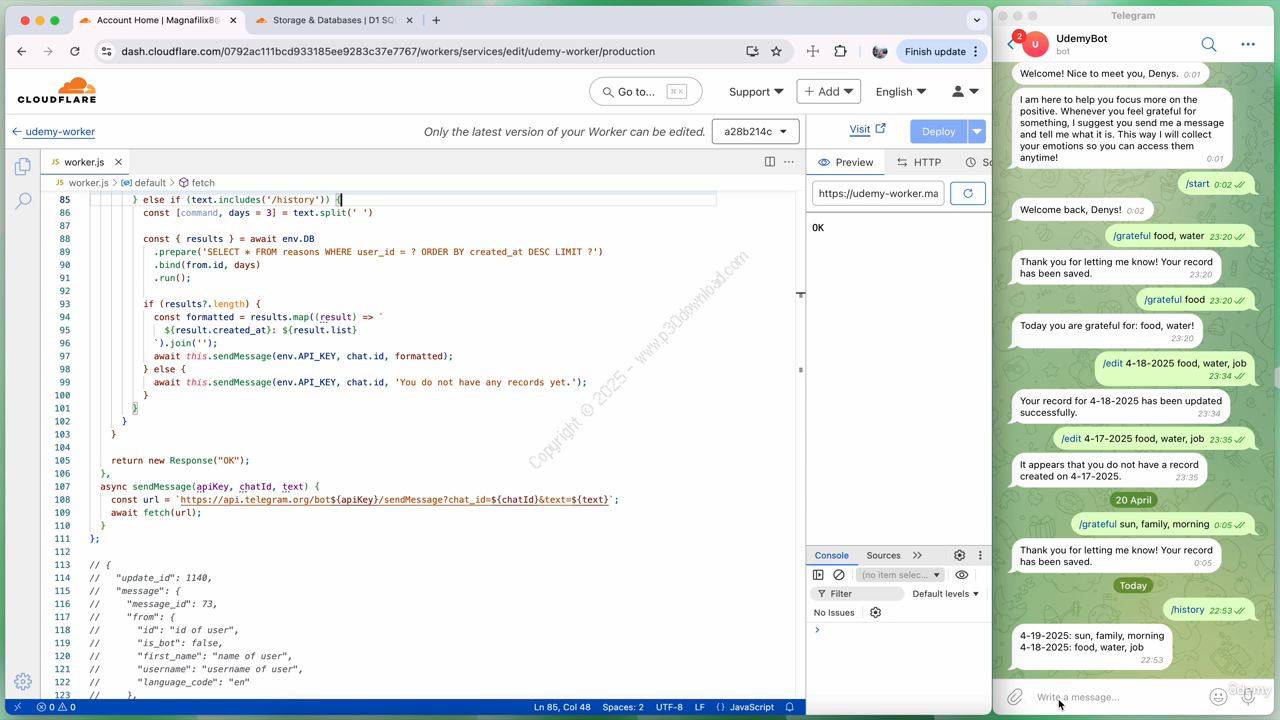Change Spaces: 2 indentation setting
The image size is (1280, 720).
pos(623,707)
